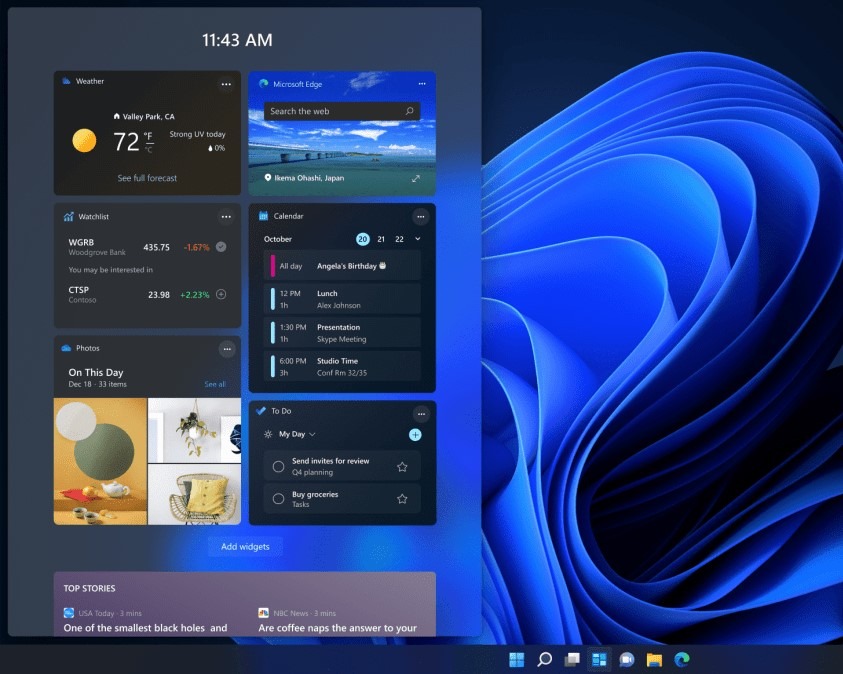Viewport: 843px width, 674px height.
Task: Click the CTSP Contoso stock row
Action: pyautogui.click(x=147, y=295)
